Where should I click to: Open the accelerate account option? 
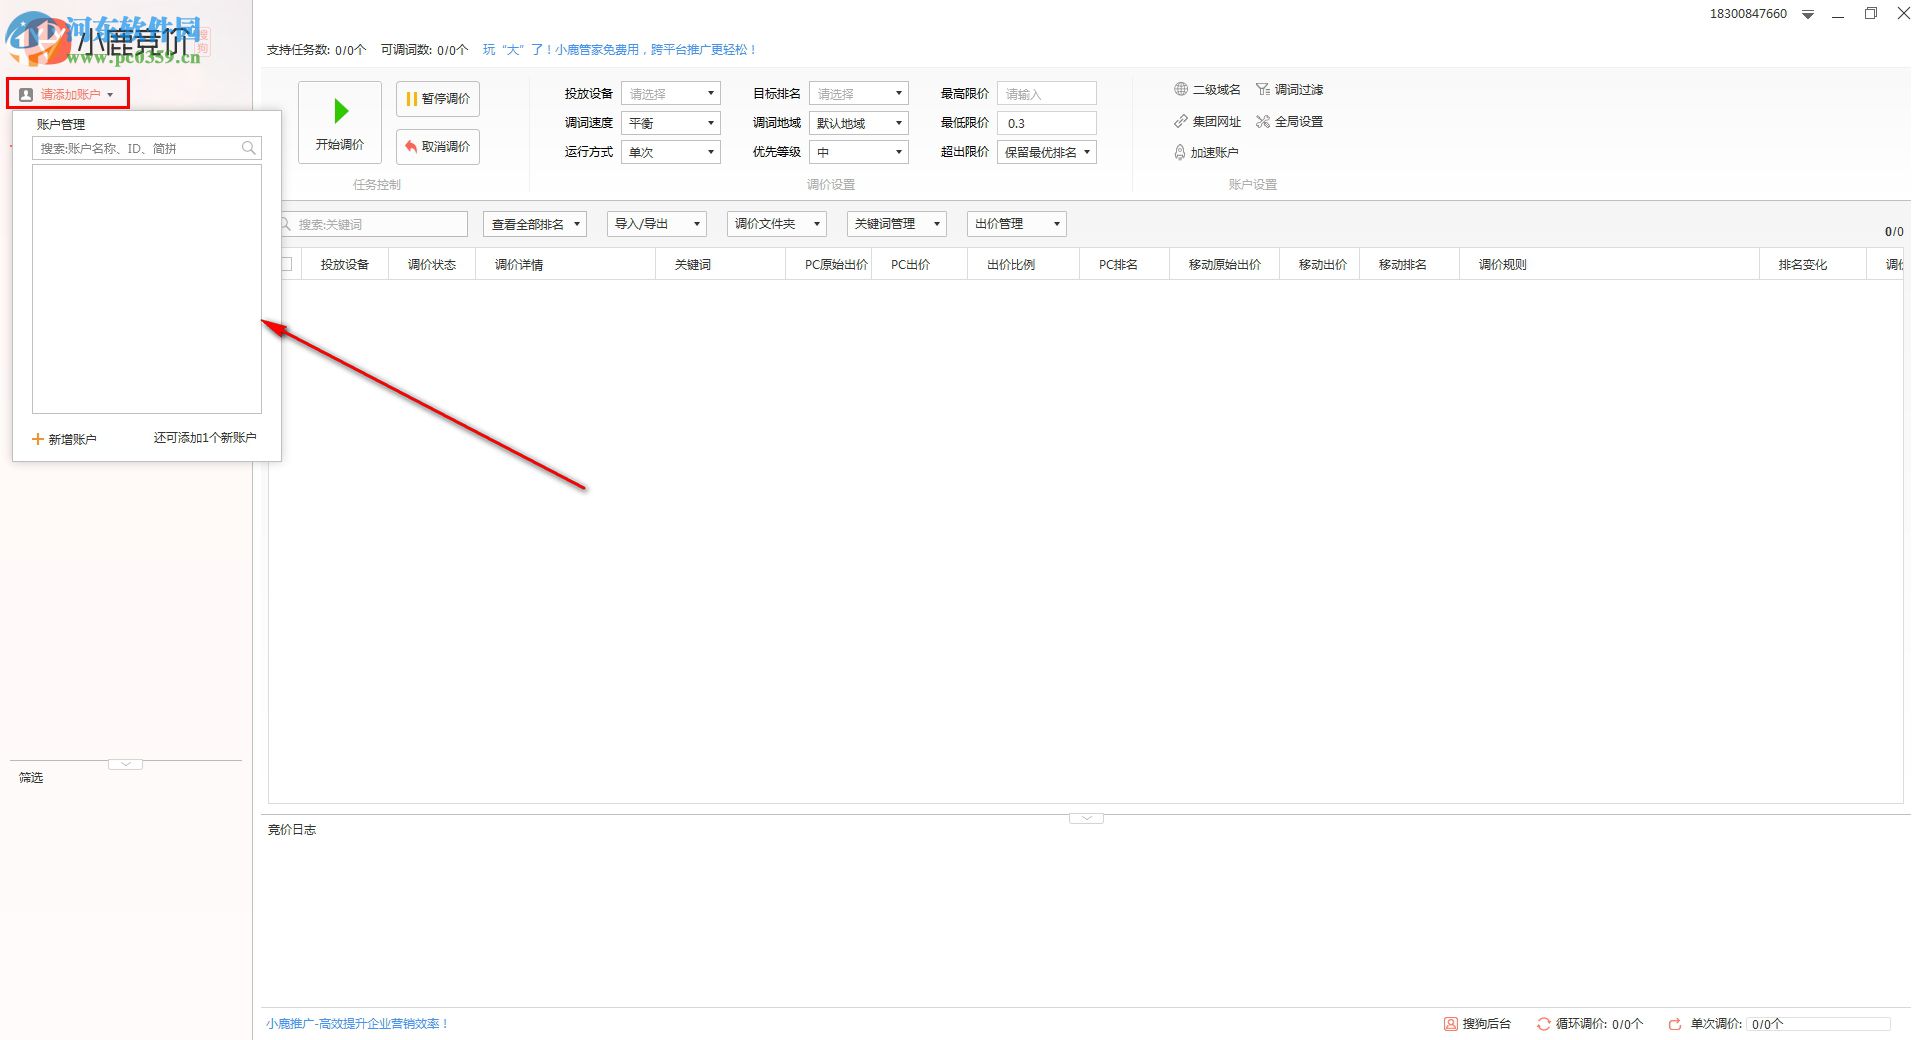pos(1206,153)
